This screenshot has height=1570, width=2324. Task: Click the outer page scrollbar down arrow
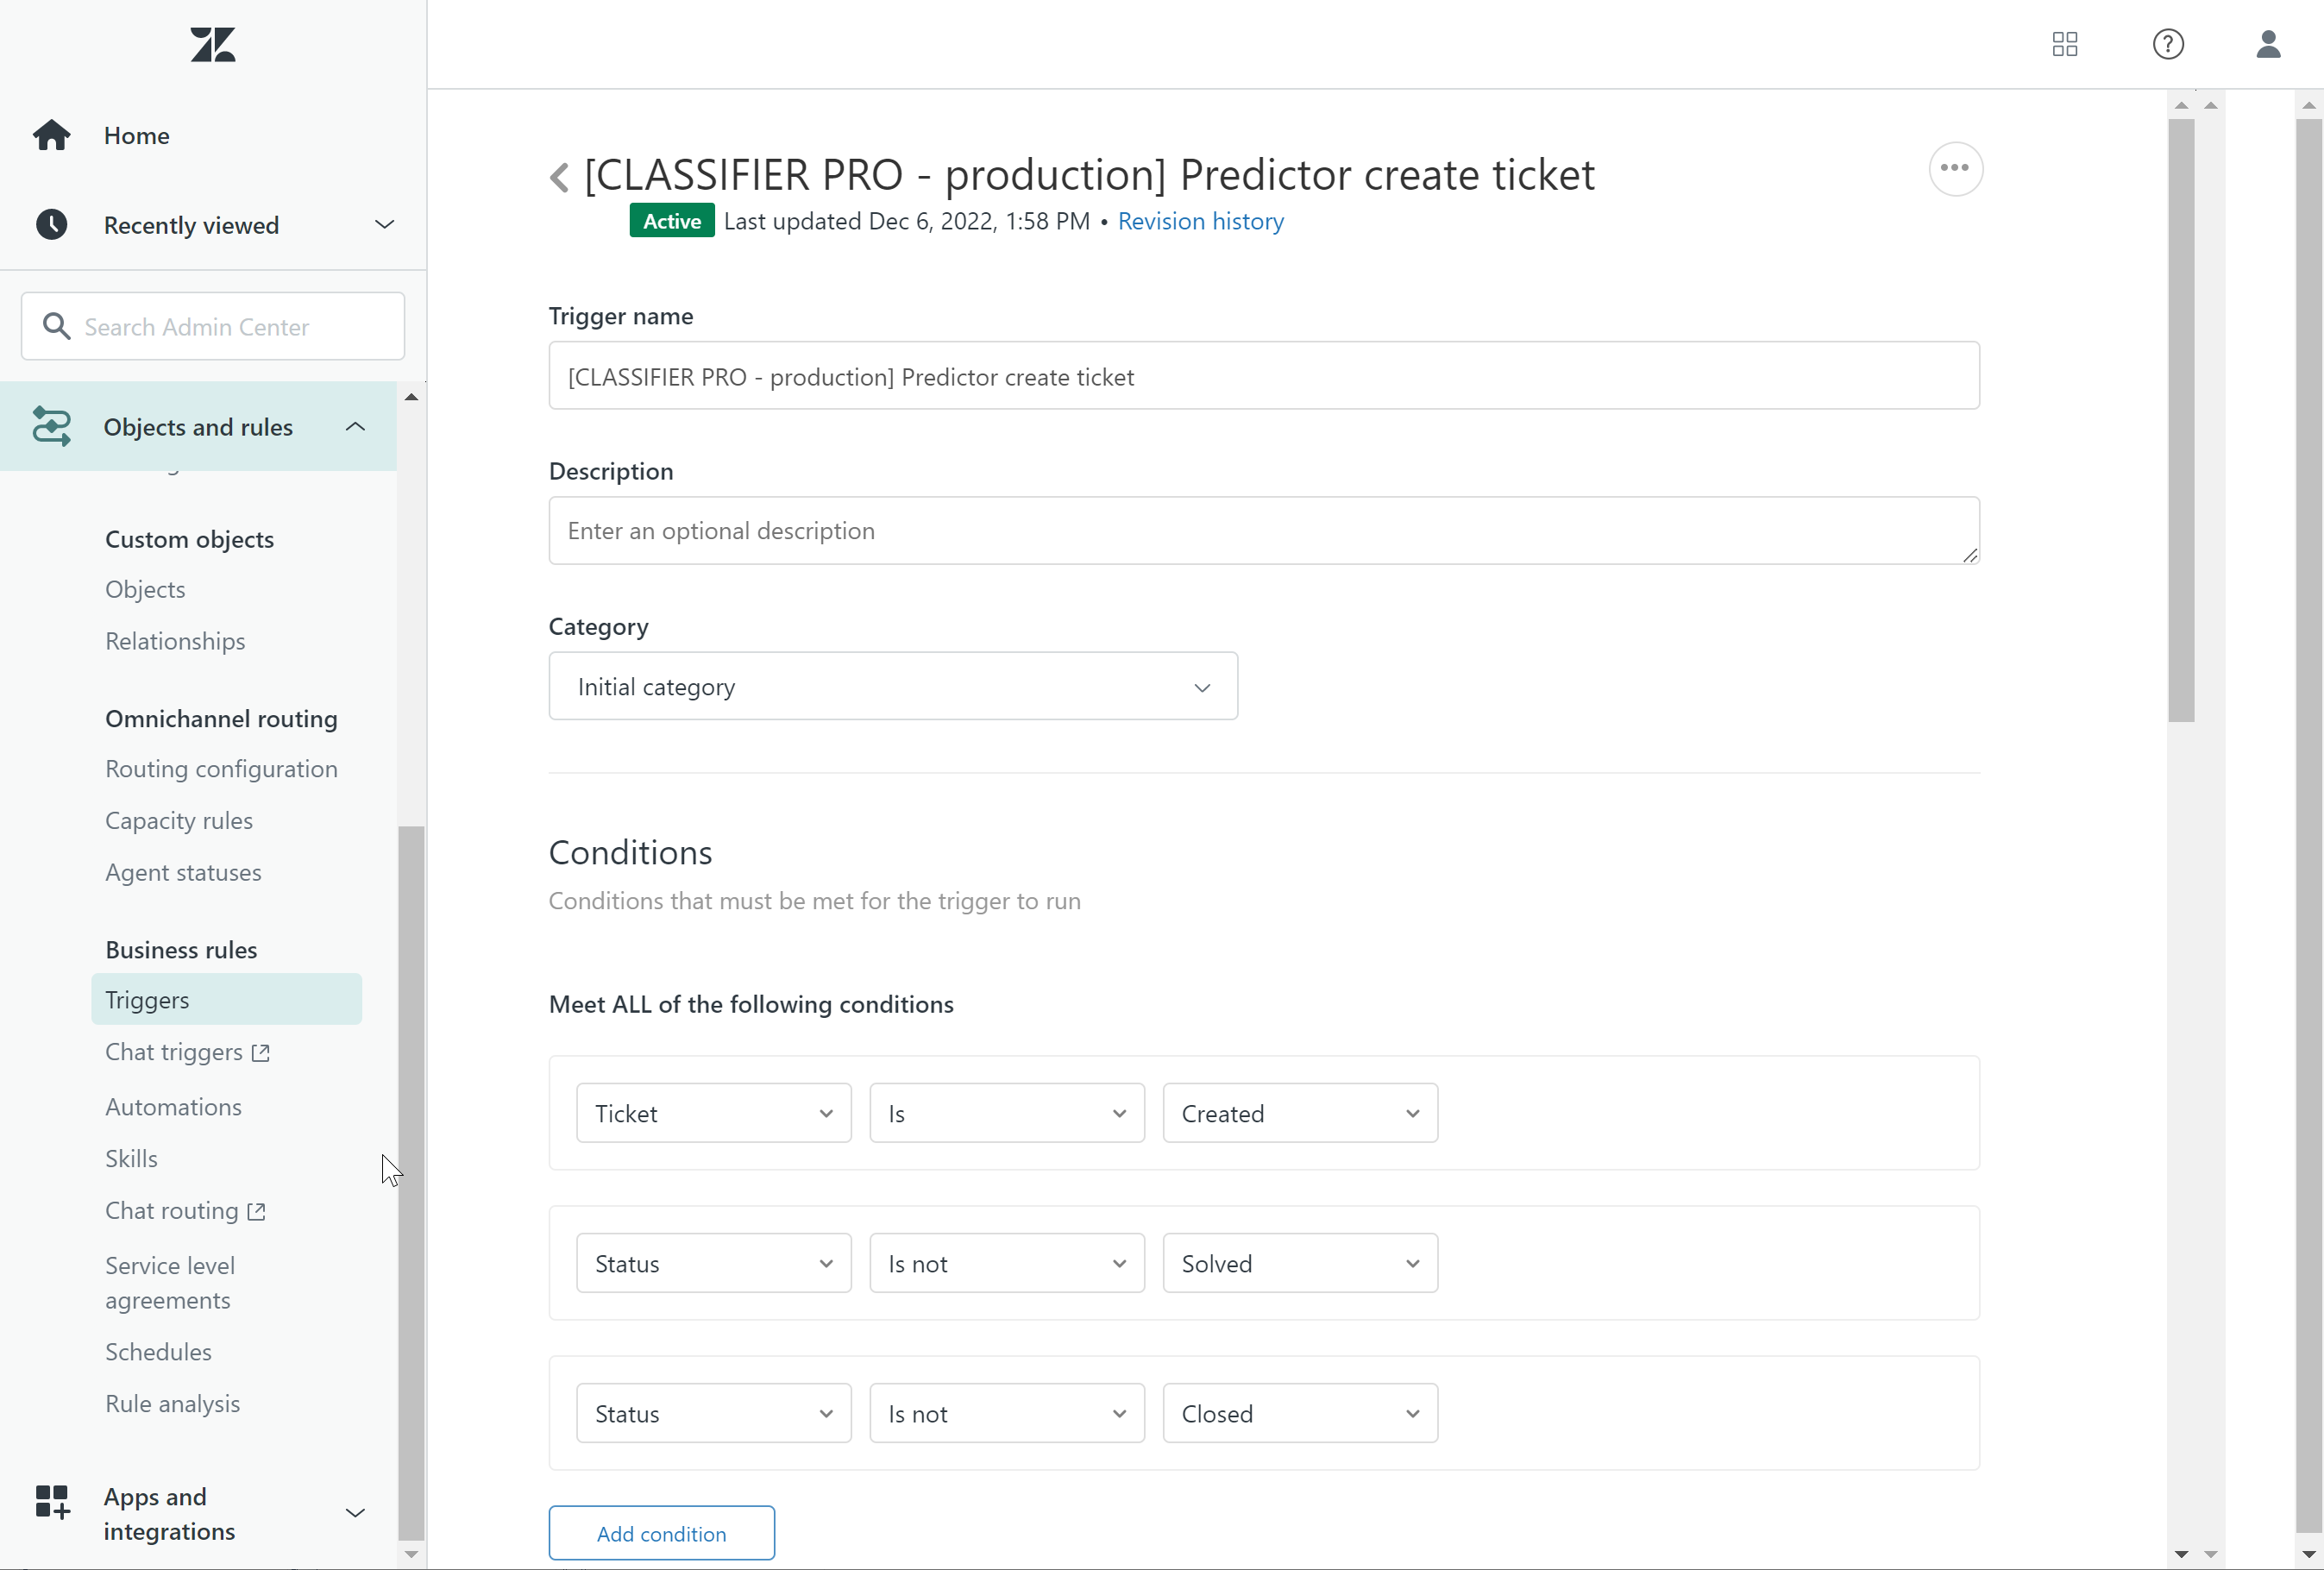pyautogui.click(x=2308, y=1554)
